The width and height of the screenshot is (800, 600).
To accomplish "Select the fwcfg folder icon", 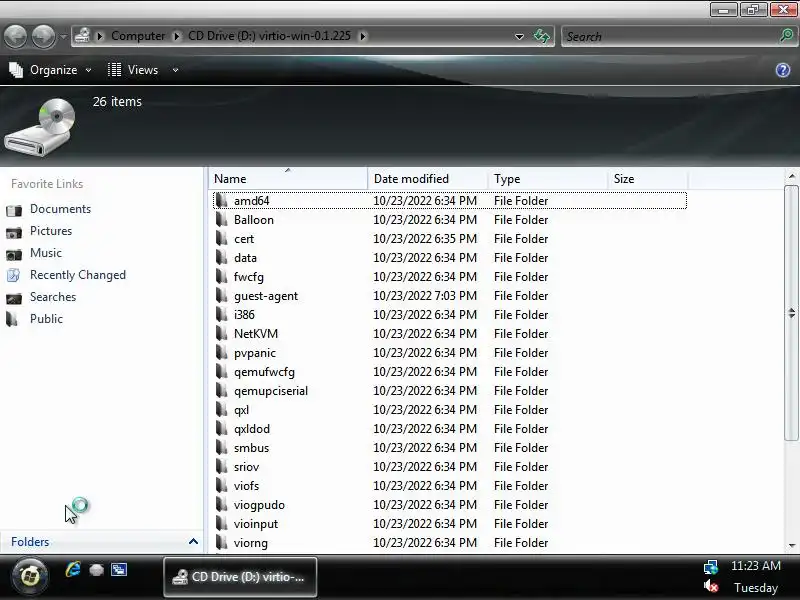I will click(221, 277).
